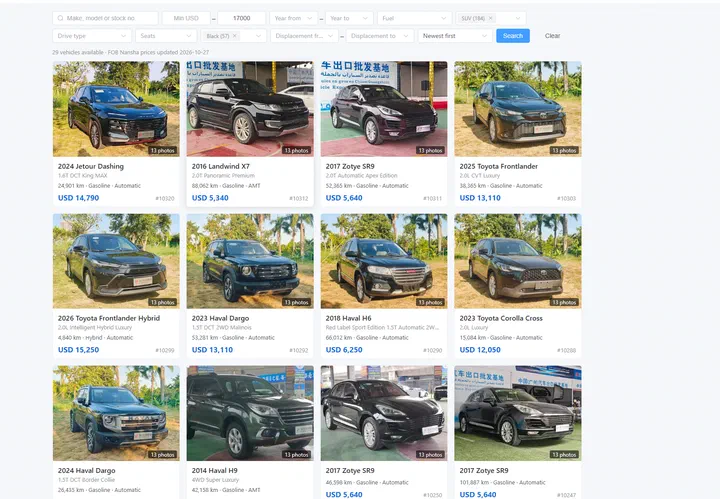Click the 13 photos badge on Landwind X7

297,151
